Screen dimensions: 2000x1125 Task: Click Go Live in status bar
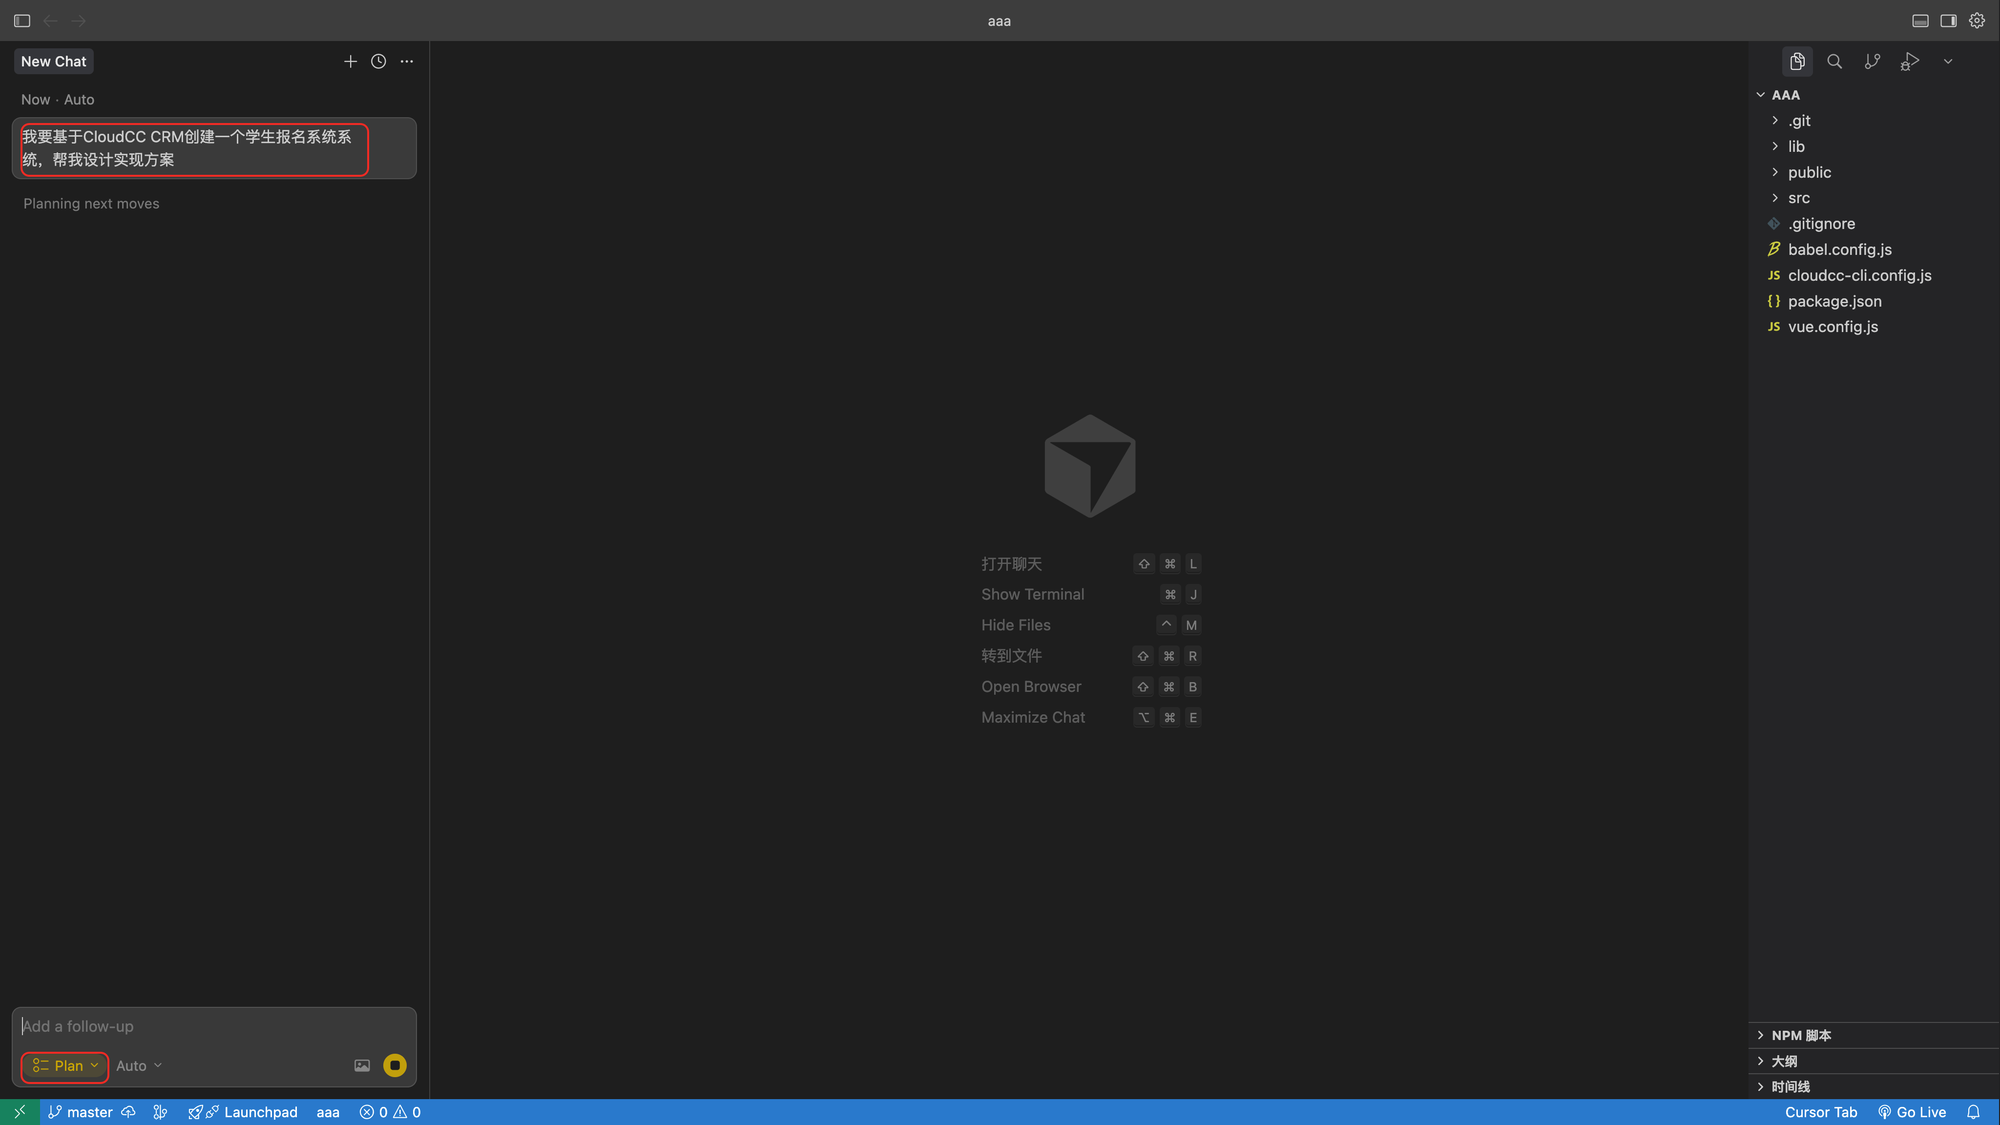[1912, 1112]
